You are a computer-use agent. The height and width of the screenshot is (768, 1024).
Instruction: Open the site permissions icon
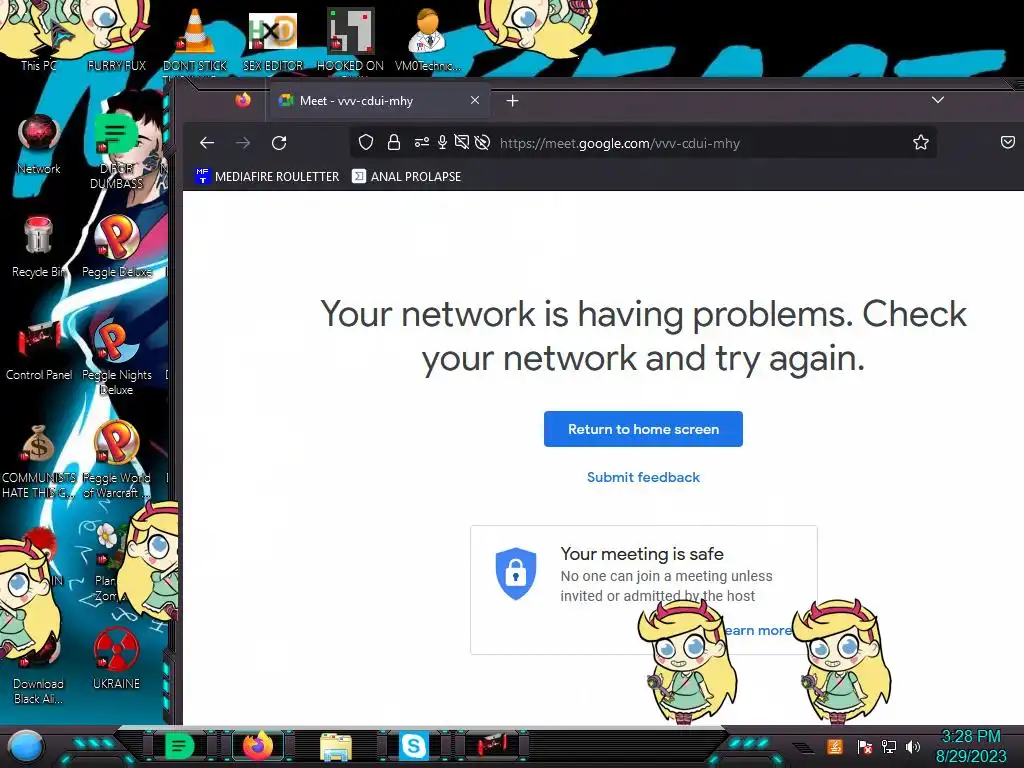pyautogui.click(x=422, y=142)
